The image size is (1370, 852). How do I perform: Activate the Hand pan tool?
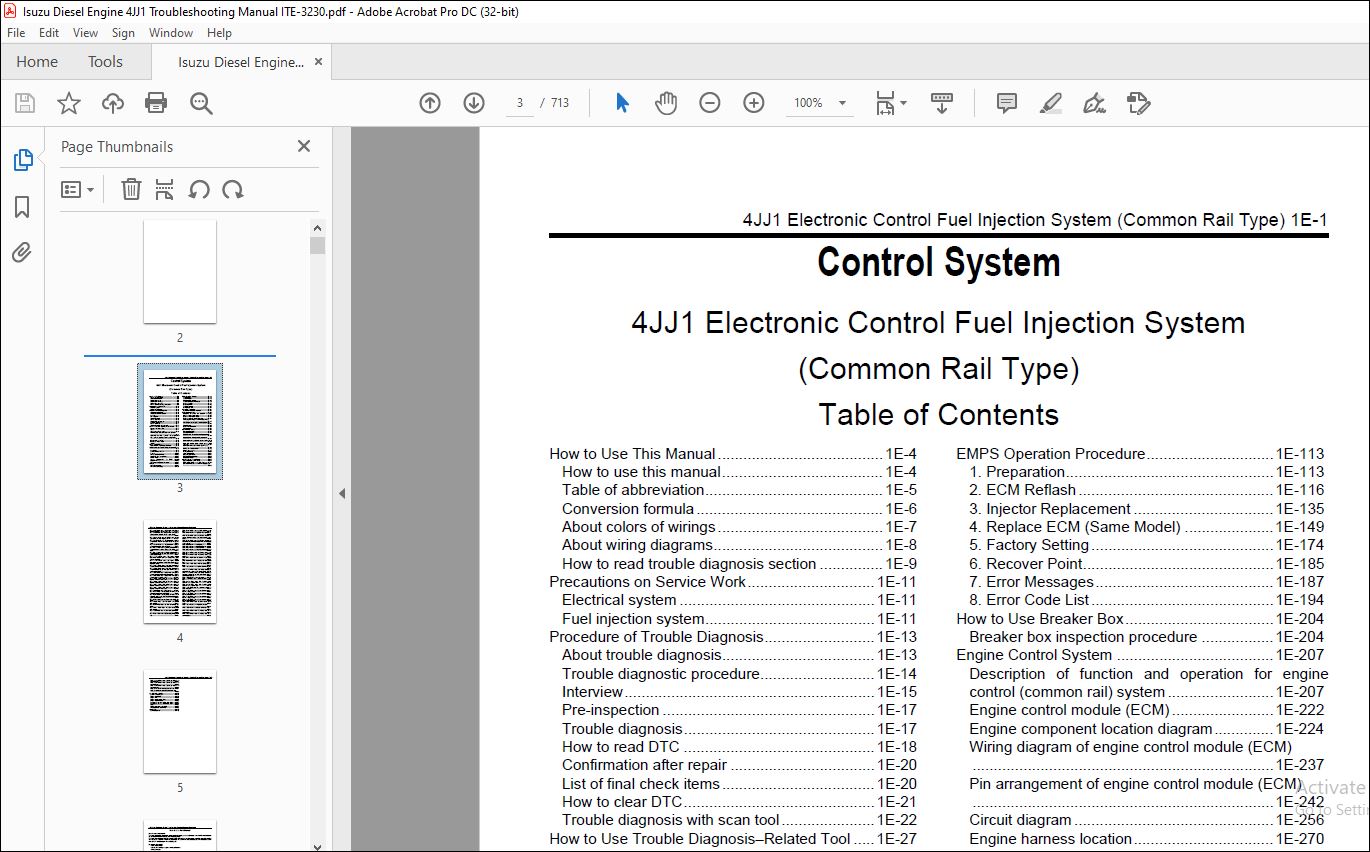pyautogui.click(x=666, y=103)
